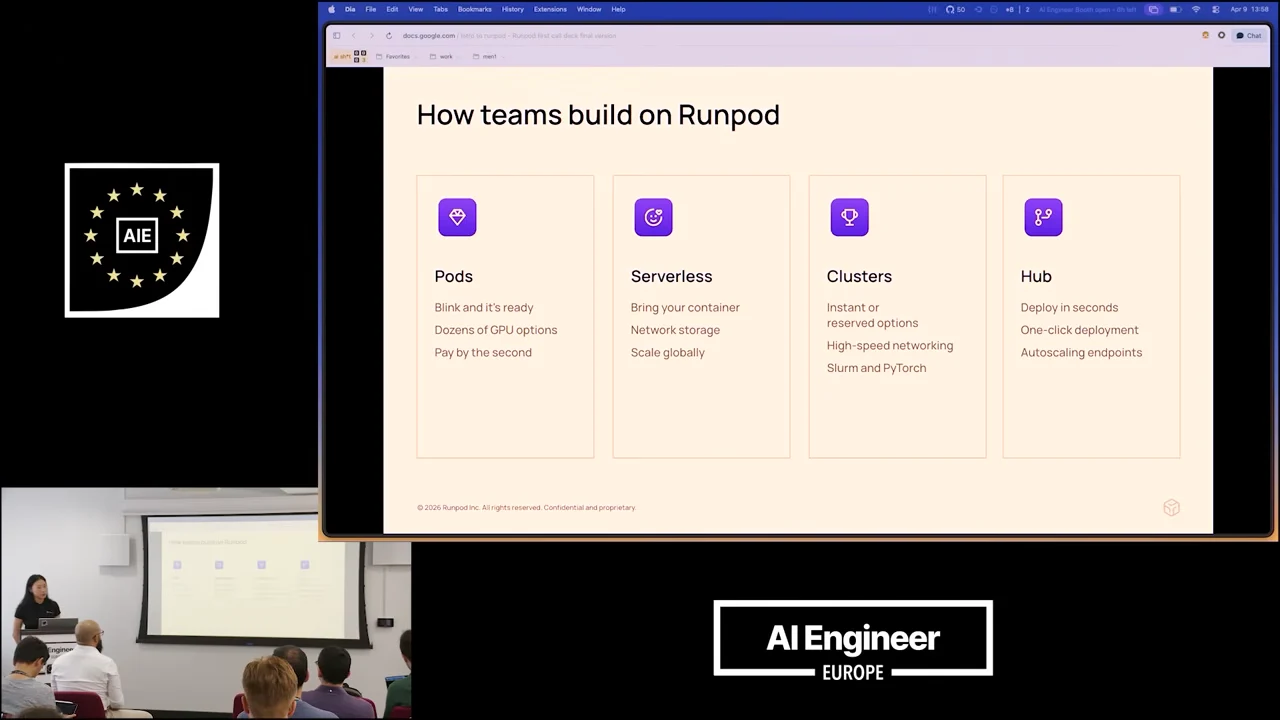Toggle the browser sidebar panel icon

337,35
